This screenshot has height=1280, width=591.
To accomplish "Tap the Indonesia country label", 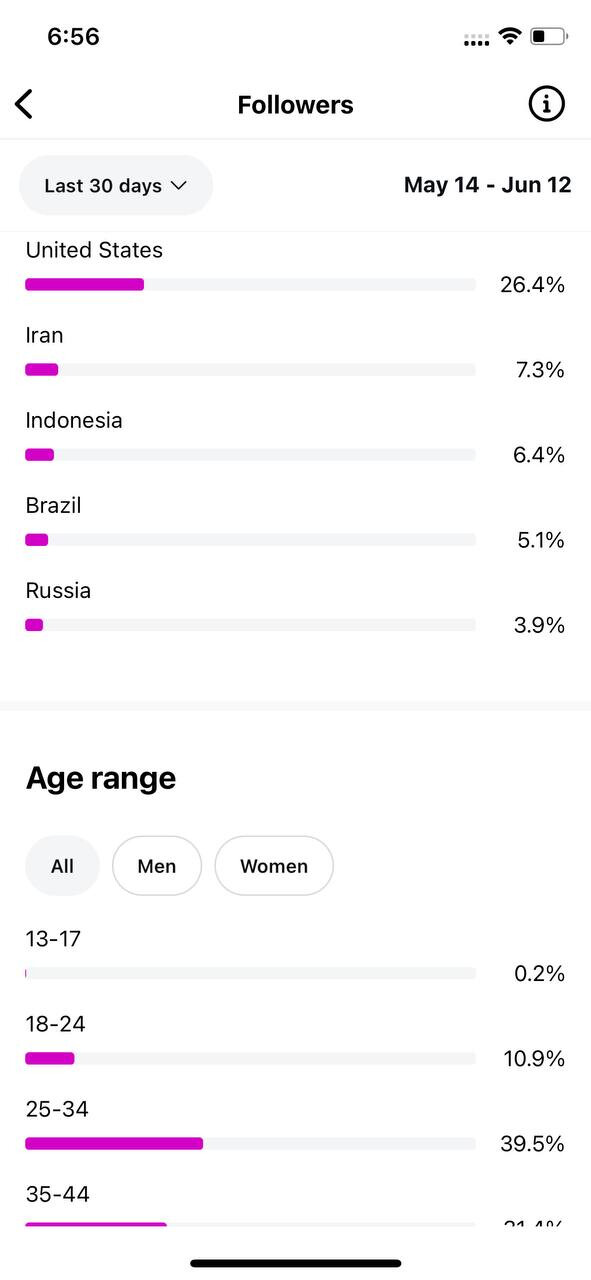I will [x=74, y=420].
